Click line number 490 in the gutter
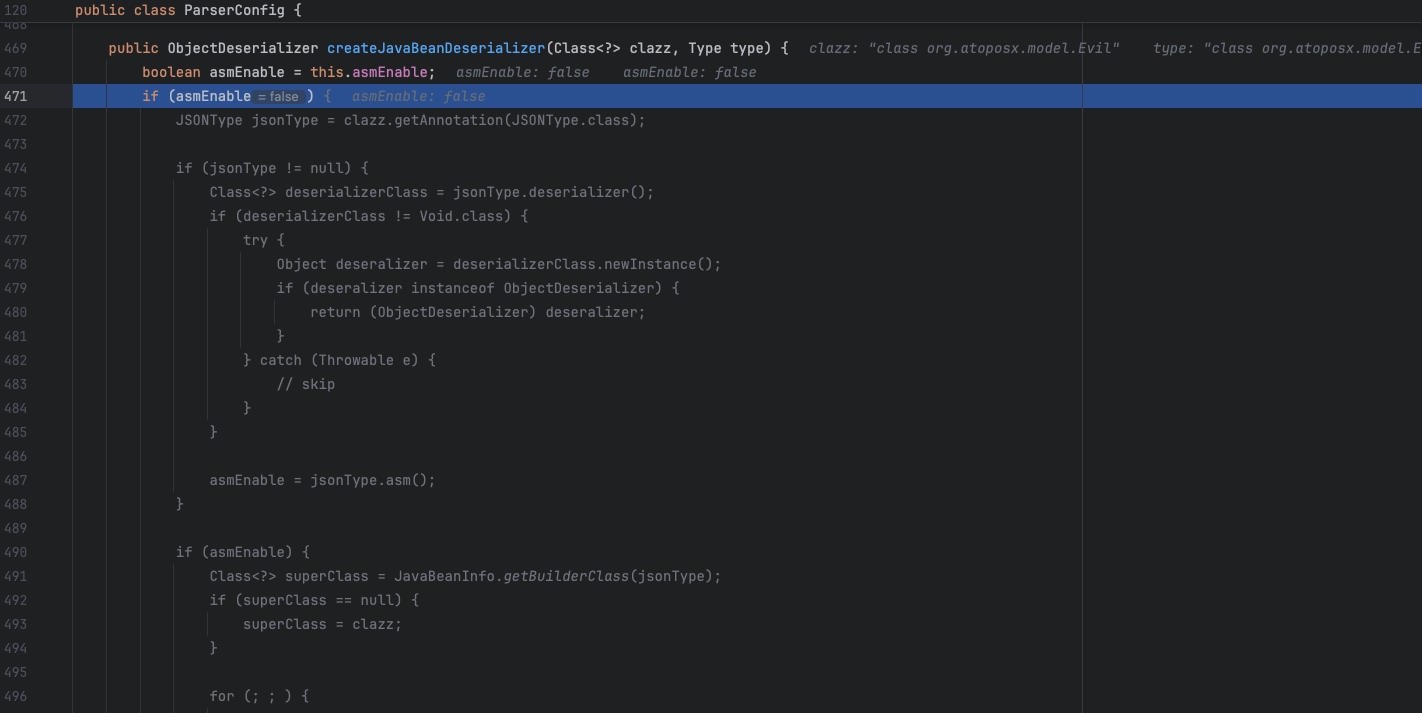Viewport: 1422px width, 713px height. (x=15, y=552)
